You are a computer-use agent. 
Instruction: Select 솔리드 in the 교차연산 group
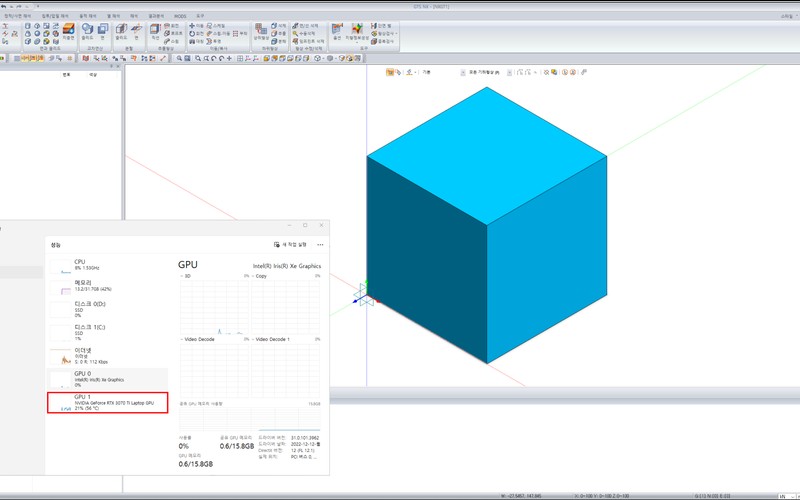(87, 32)
